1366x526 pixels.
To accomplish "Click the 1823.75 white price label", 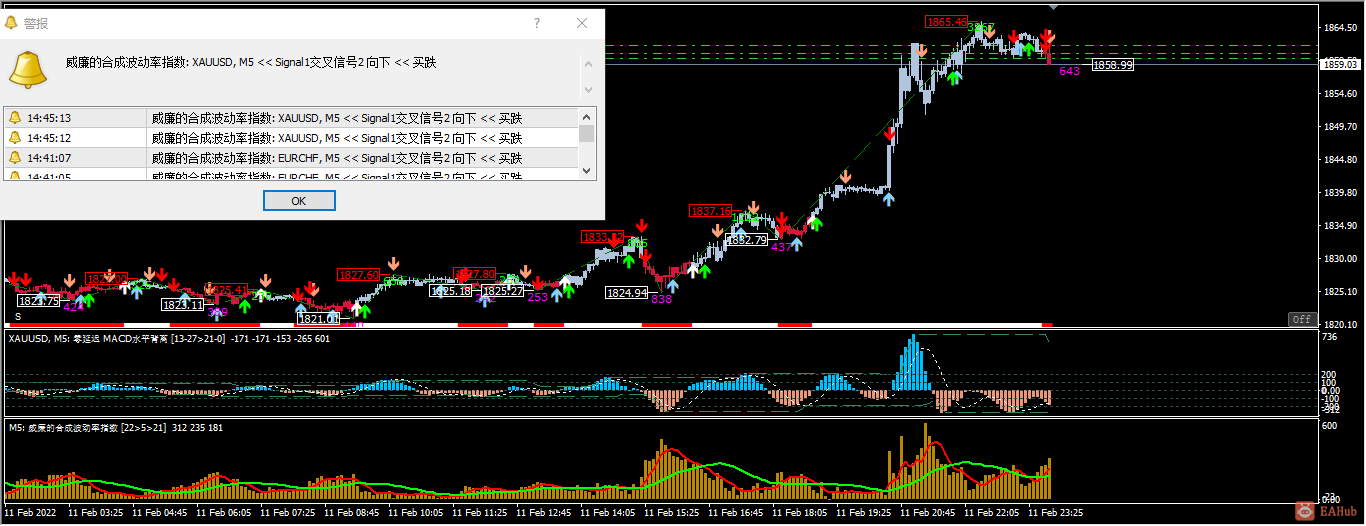I will coord(38,300).
